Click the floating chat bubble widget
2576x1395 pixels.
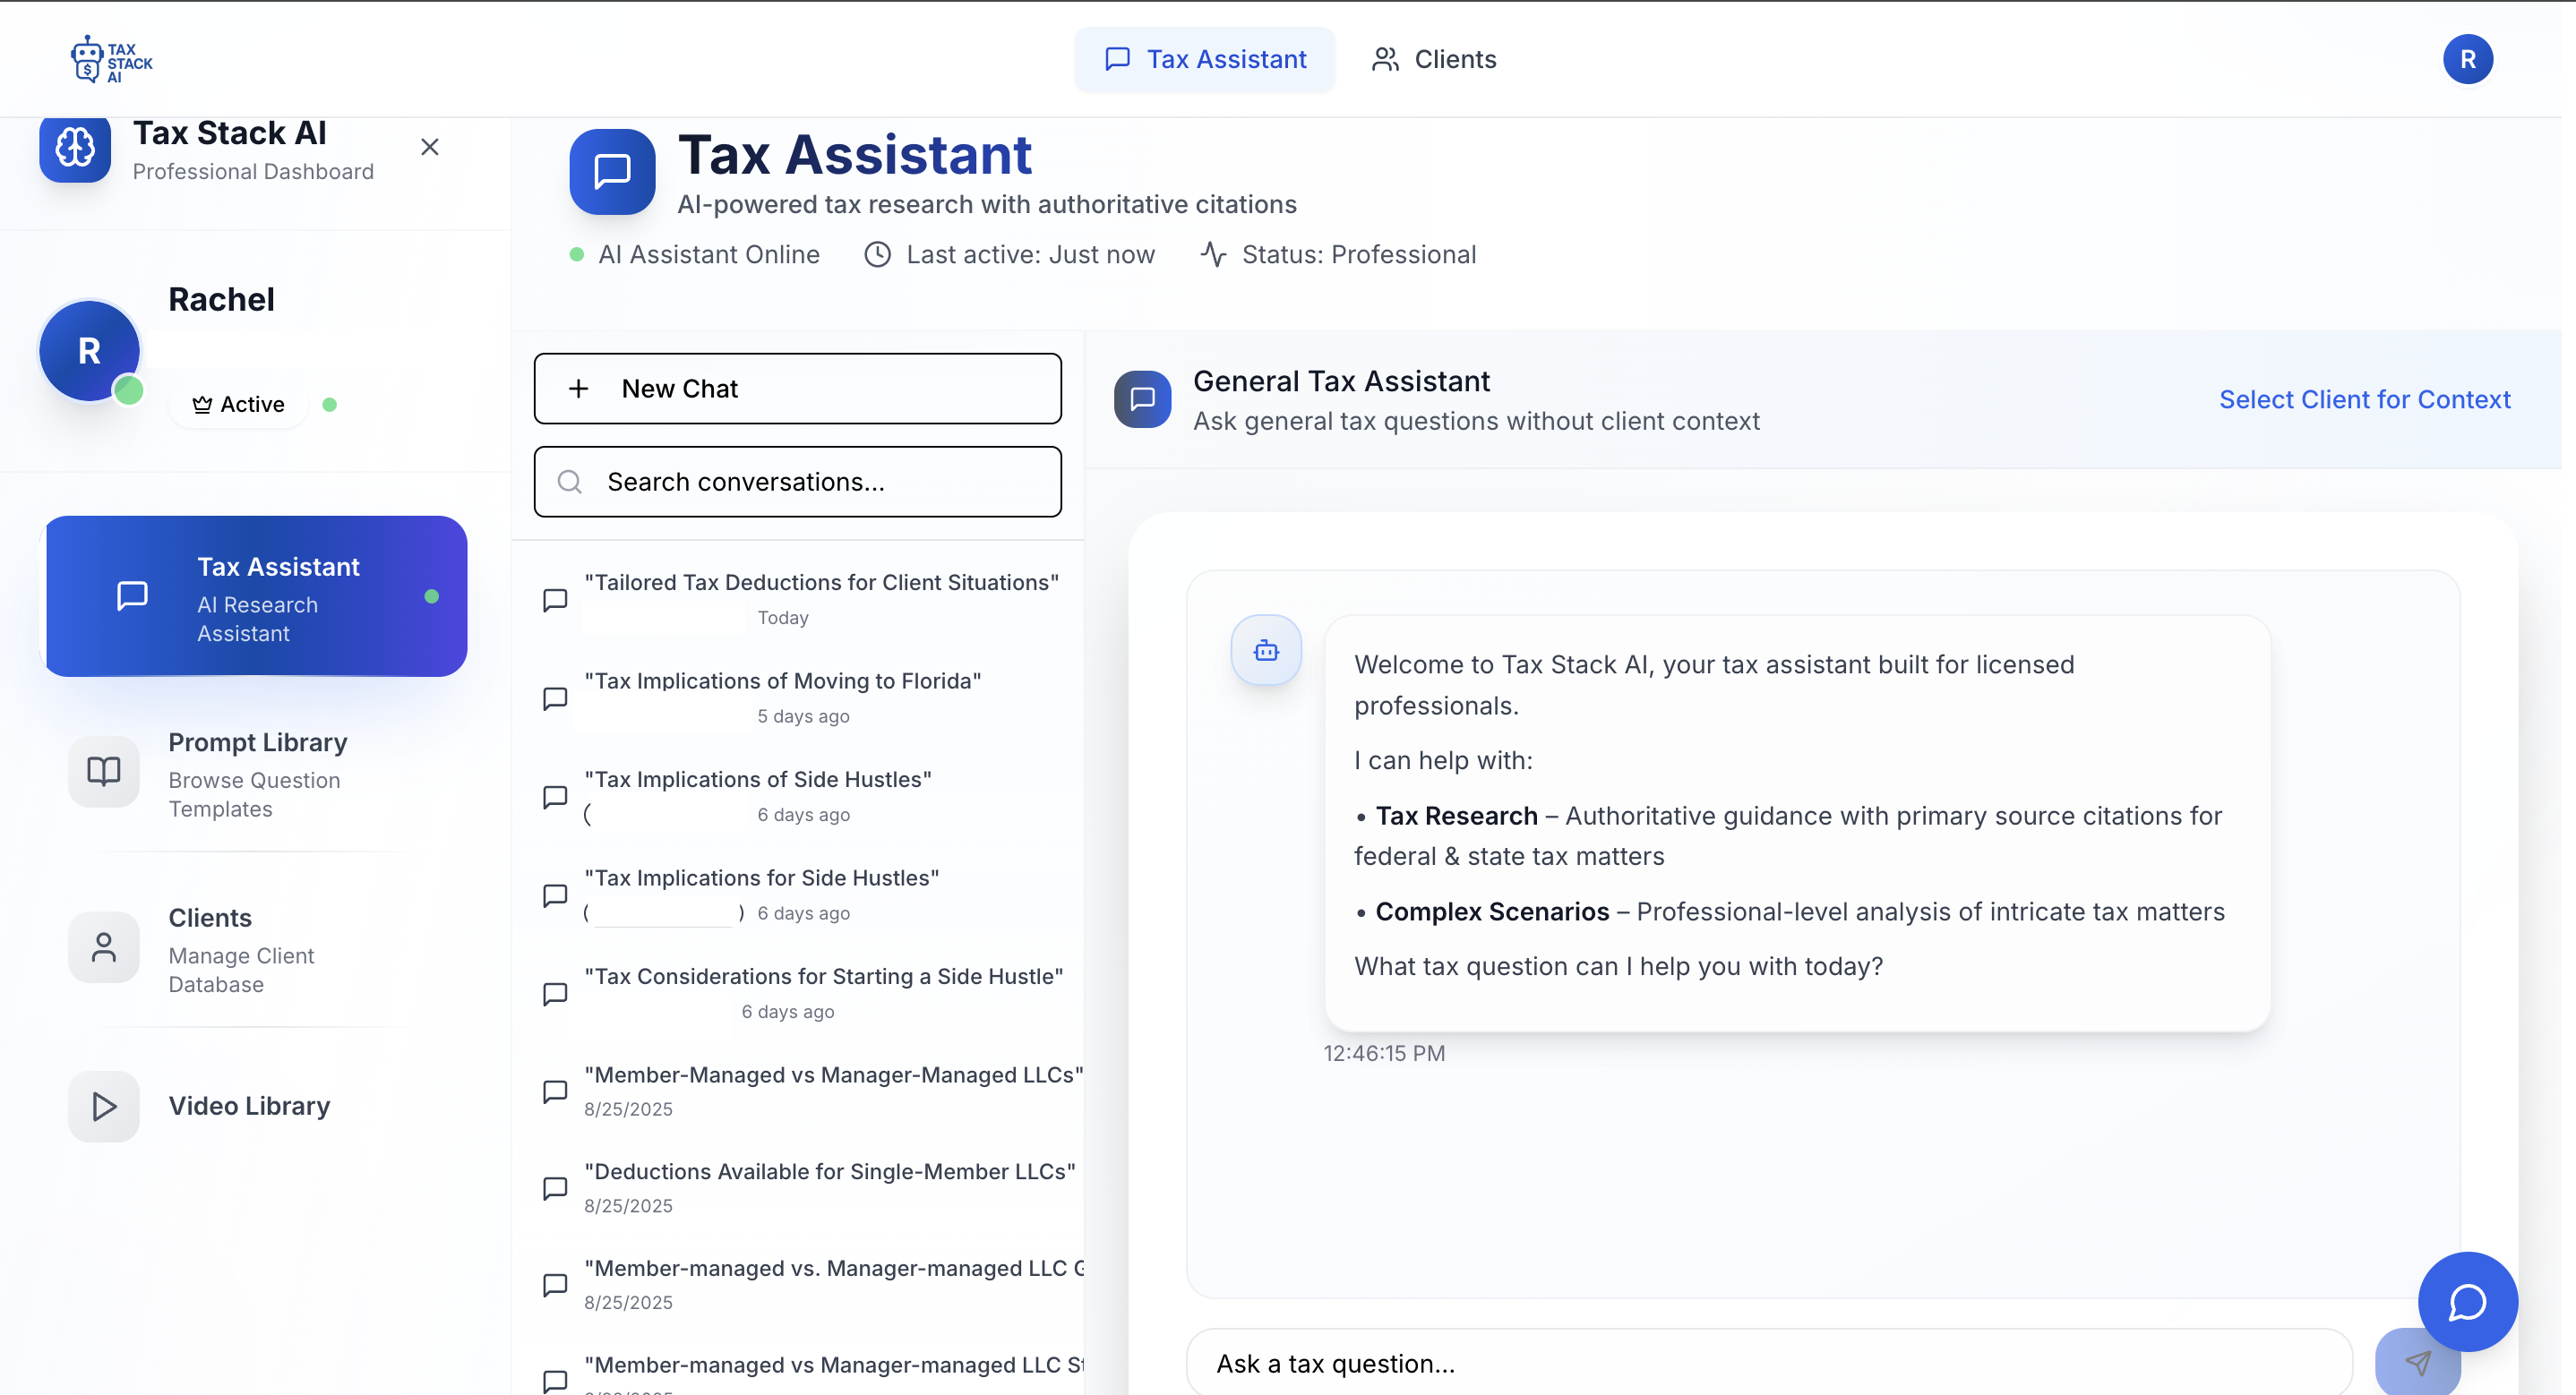(x=2466, y=1301)
